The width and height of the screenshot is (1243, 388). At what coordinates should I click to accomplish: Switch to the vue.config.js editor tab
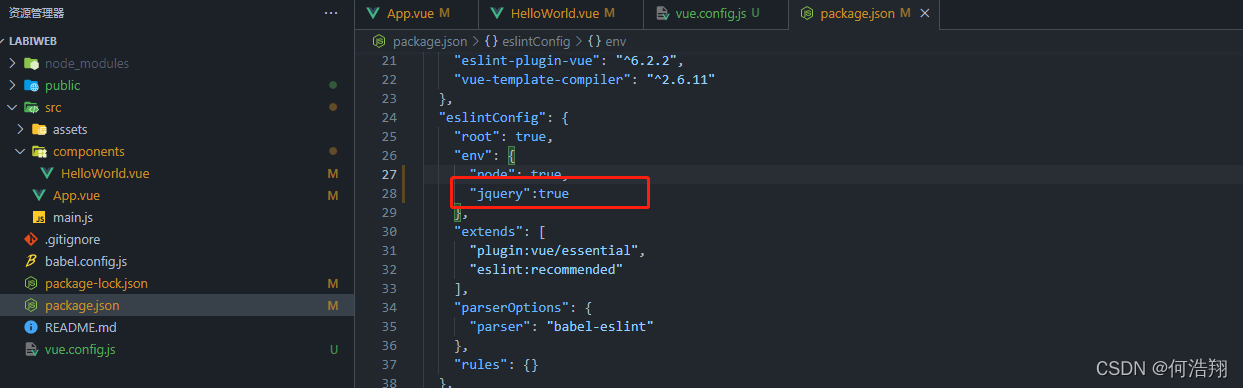click(715, 13)
